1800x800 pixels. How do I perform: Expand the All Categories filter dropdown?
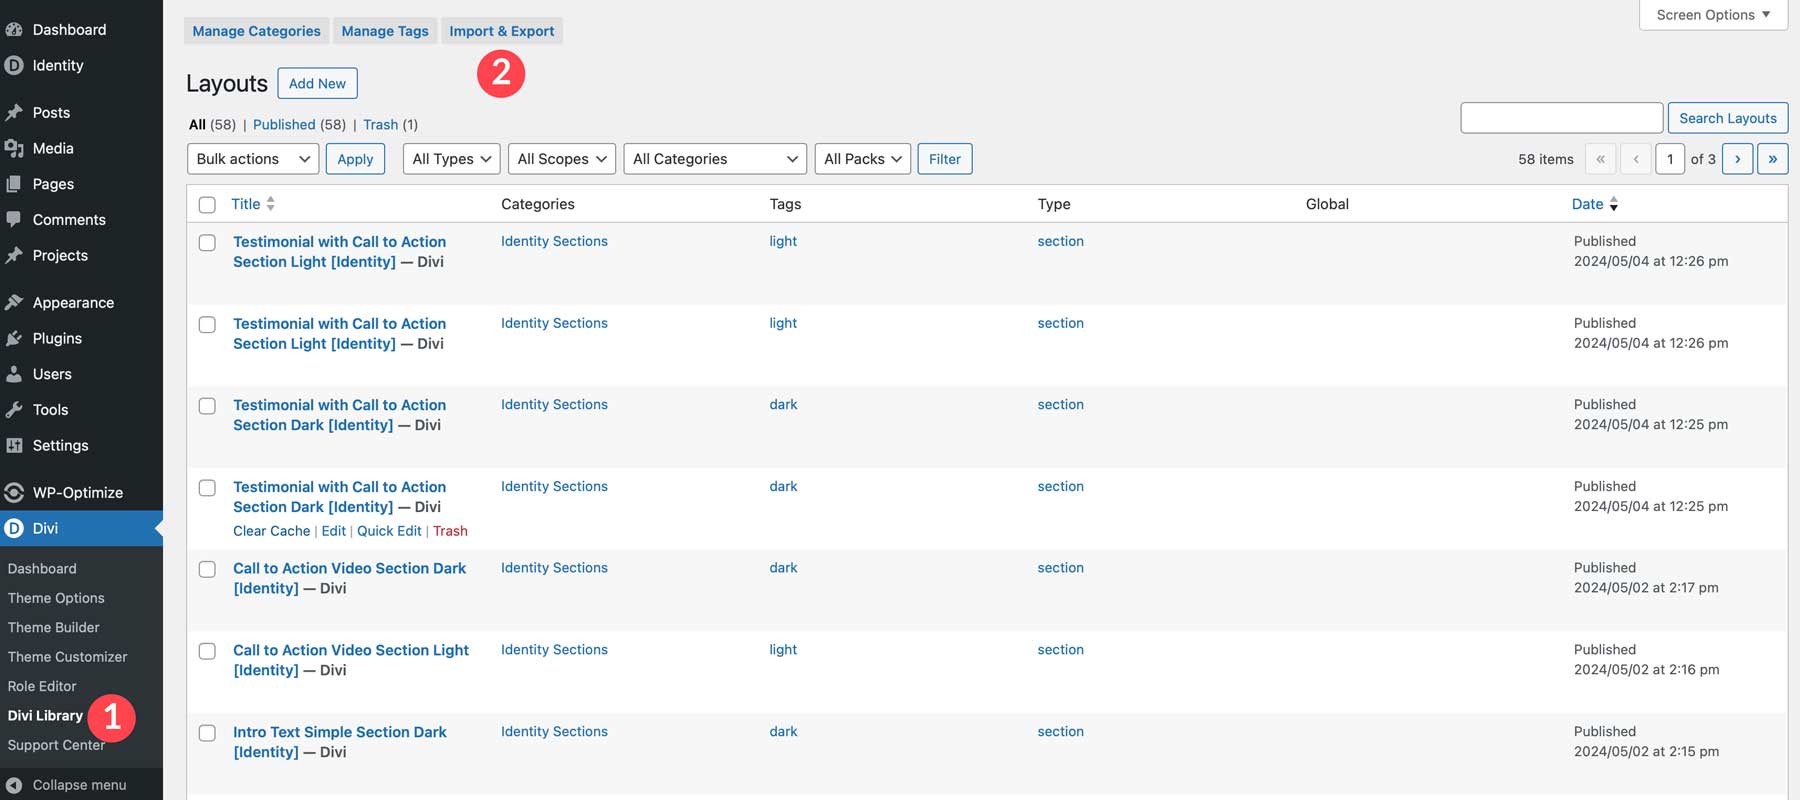coord(715,159)
